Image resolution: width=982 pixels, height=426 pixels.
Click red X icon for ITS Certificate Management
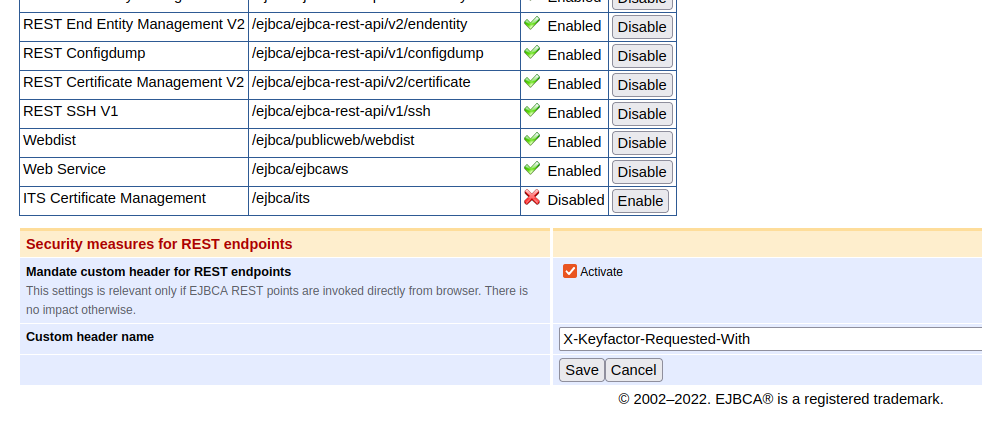pos(532,198)
